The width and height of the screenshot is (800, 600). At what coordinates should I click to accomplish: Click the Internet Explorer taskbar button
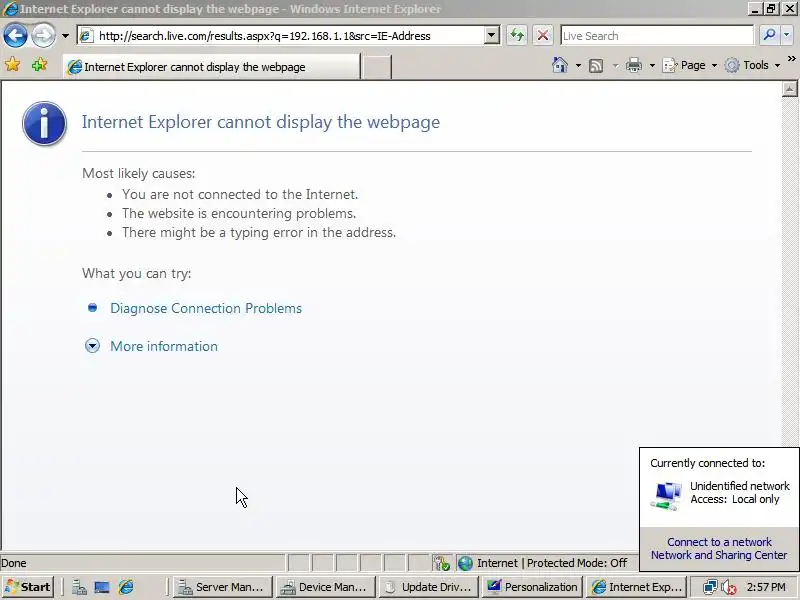pyautogui.click(x=636, y=587)
